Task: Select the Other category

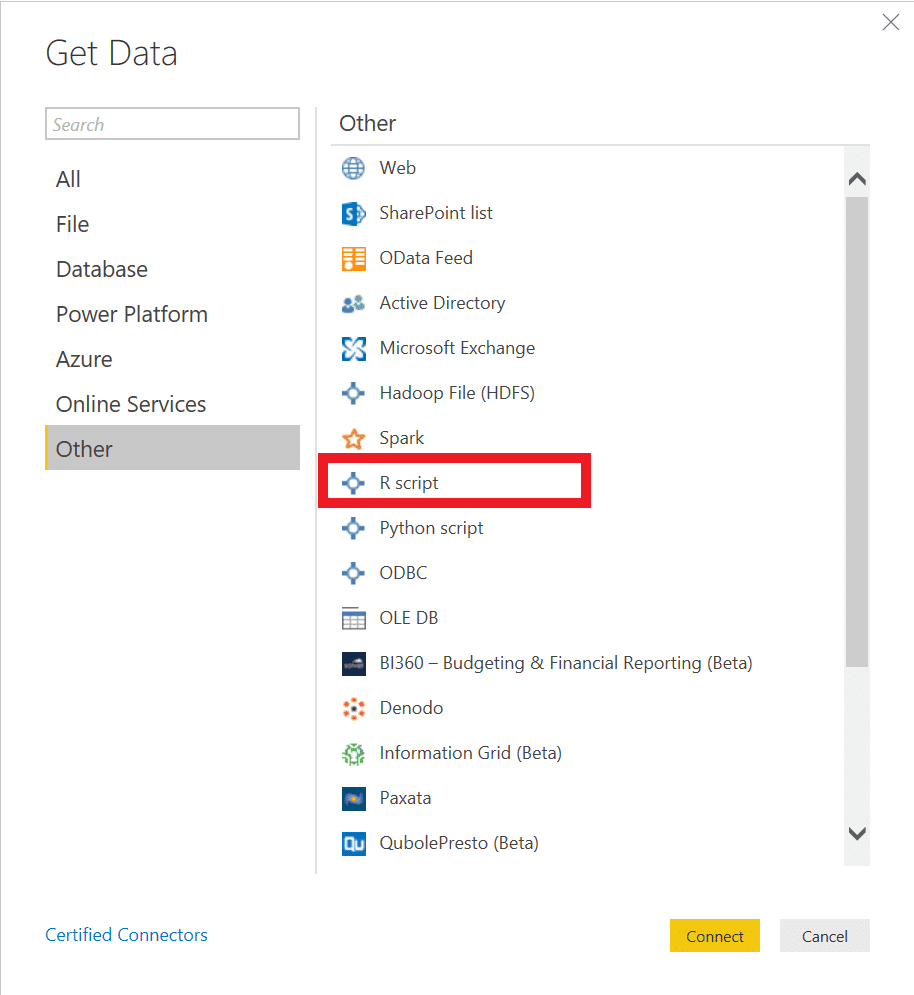Action: 172,448
